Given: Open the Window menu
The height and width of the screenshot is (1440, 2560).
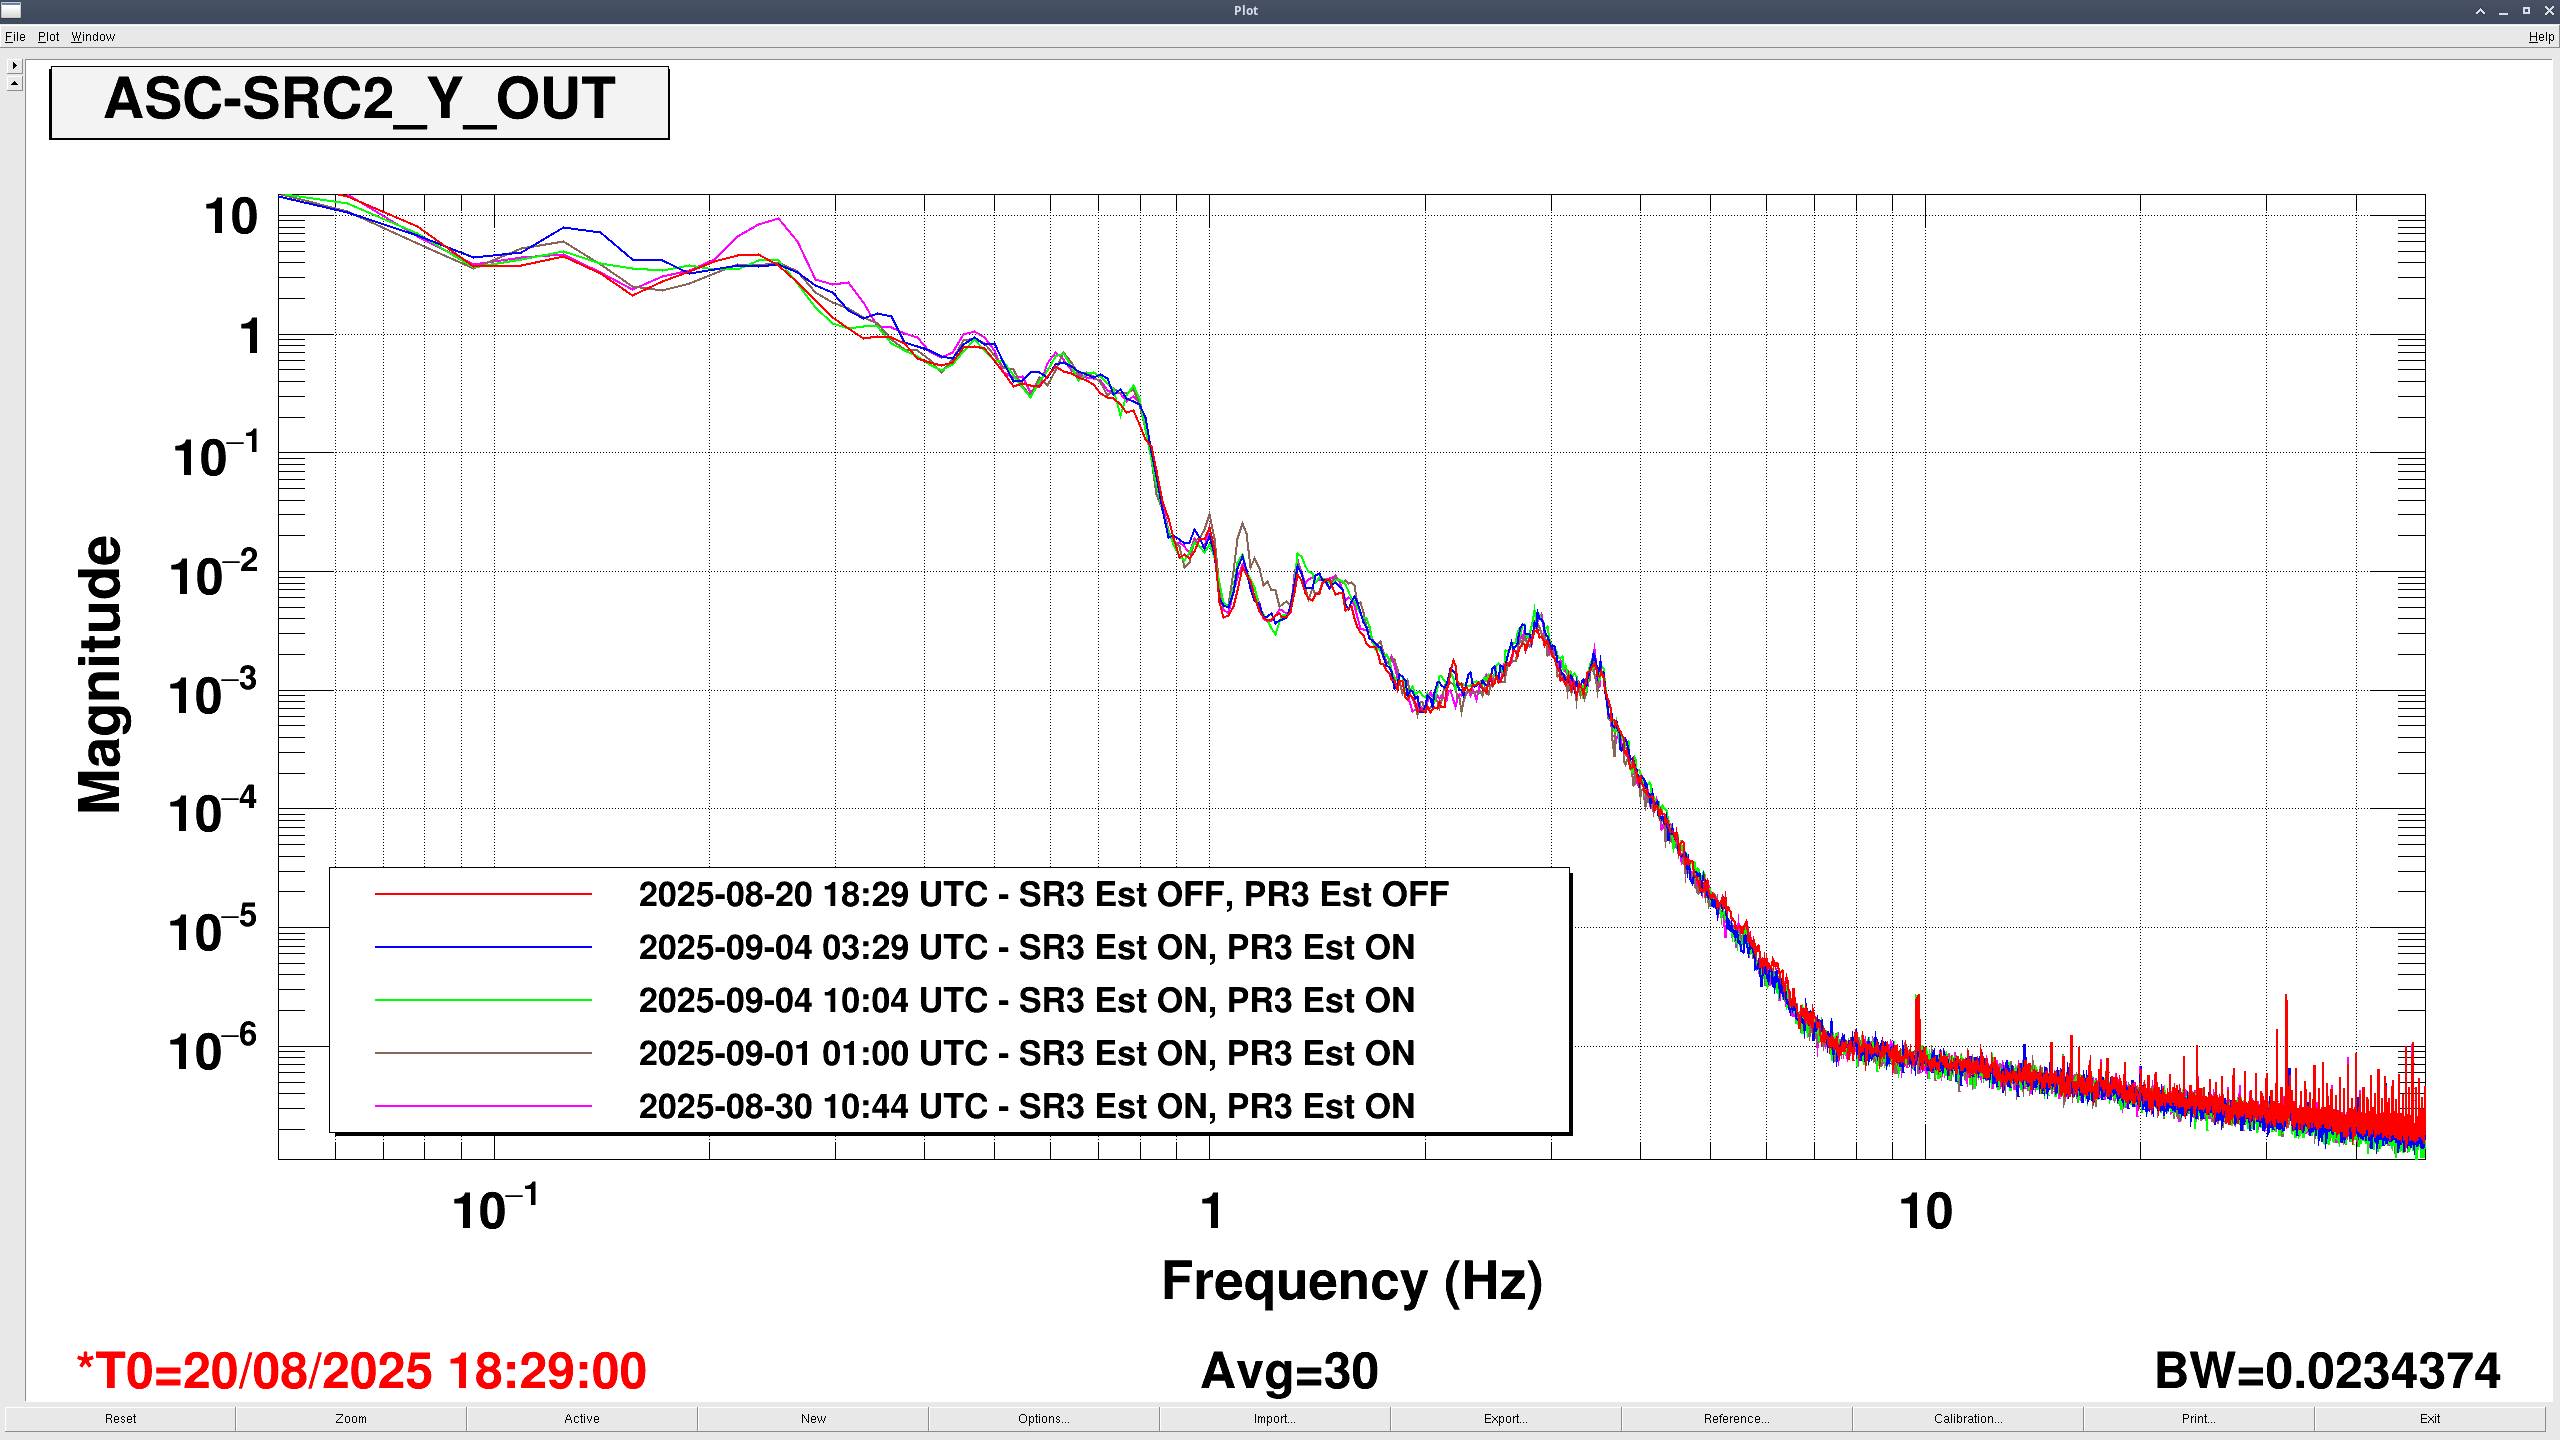Looking at the screenshot, I should (93, 37).
